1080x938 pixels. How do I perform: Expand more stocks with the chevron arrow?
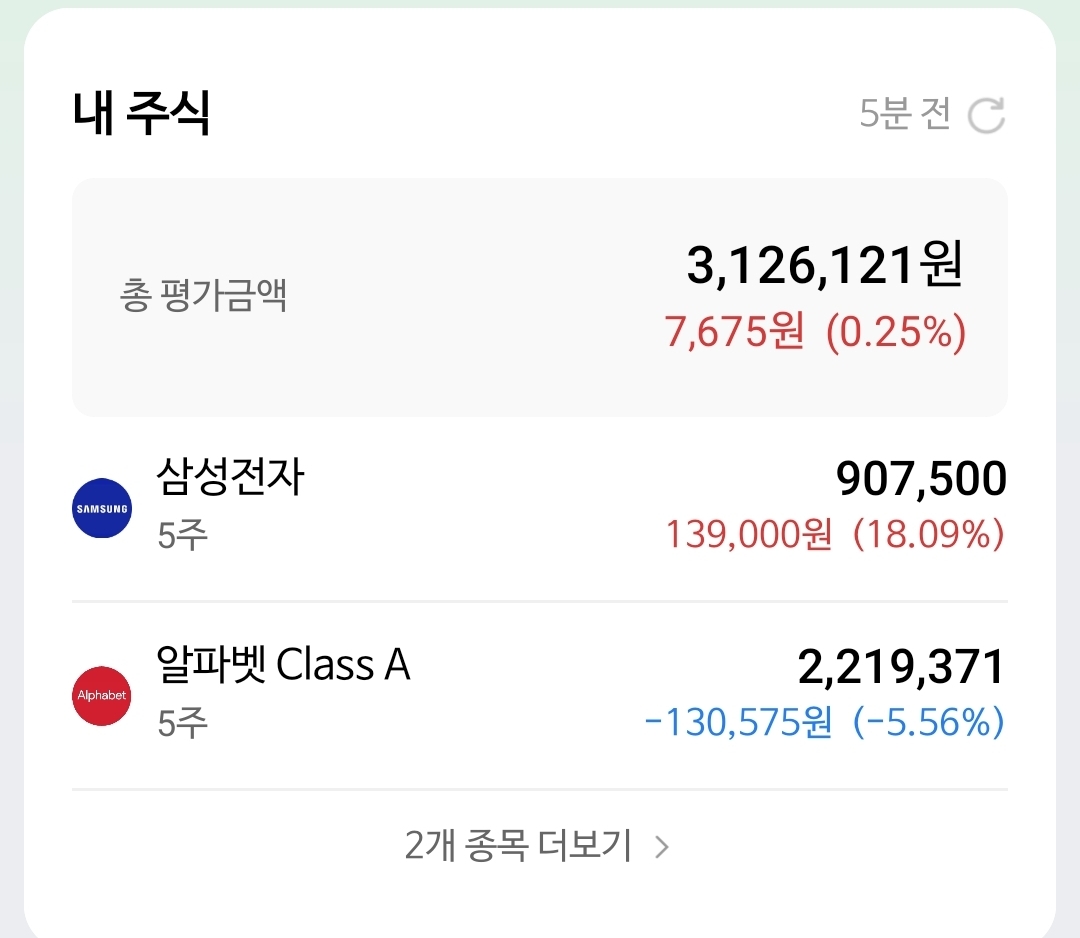[x=661, y=848]
